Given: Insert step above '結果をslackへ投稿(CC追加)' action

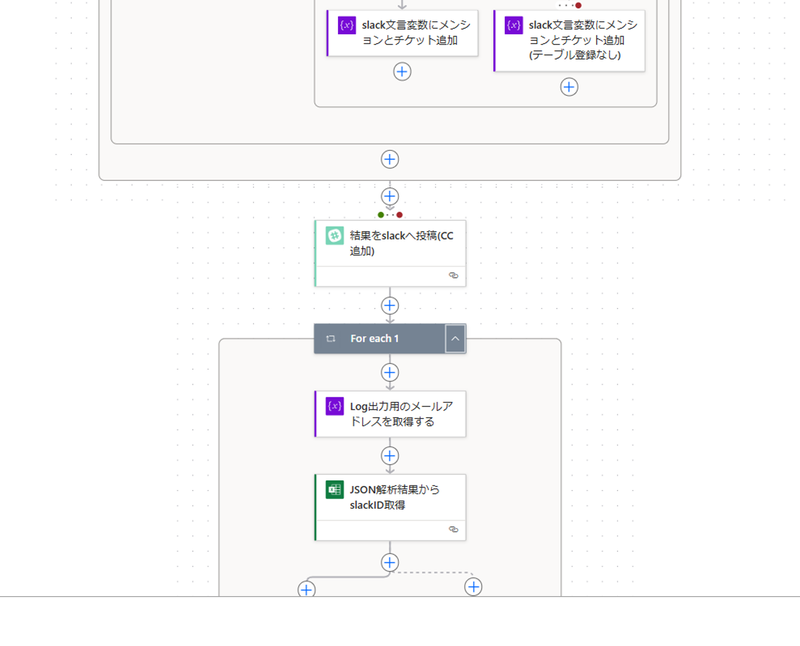Looking at the screenshot, I should pyautogui.click(x=390, y=196).
